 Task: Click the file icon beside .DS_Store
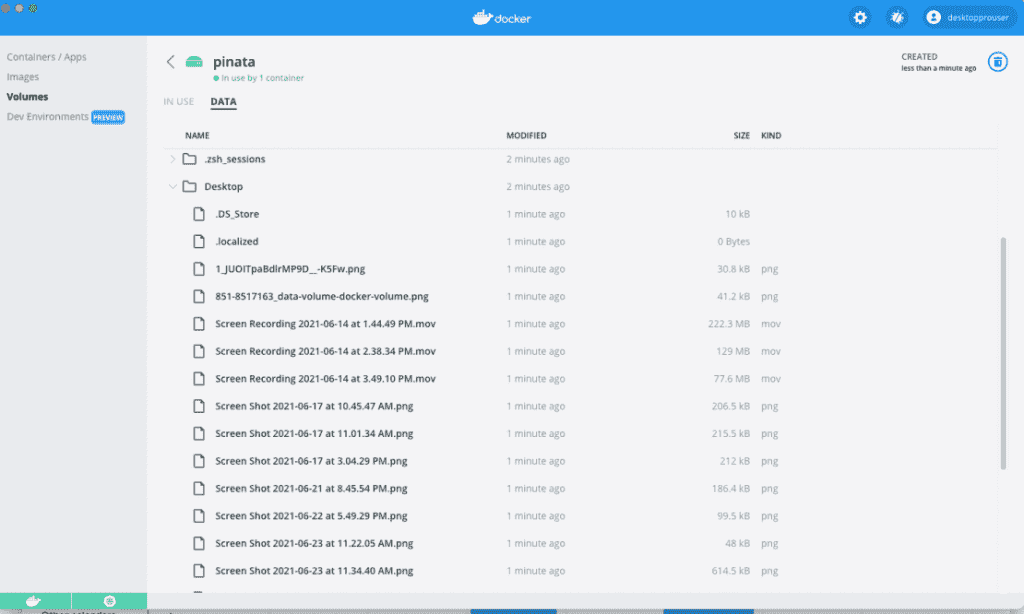[198, 213]
